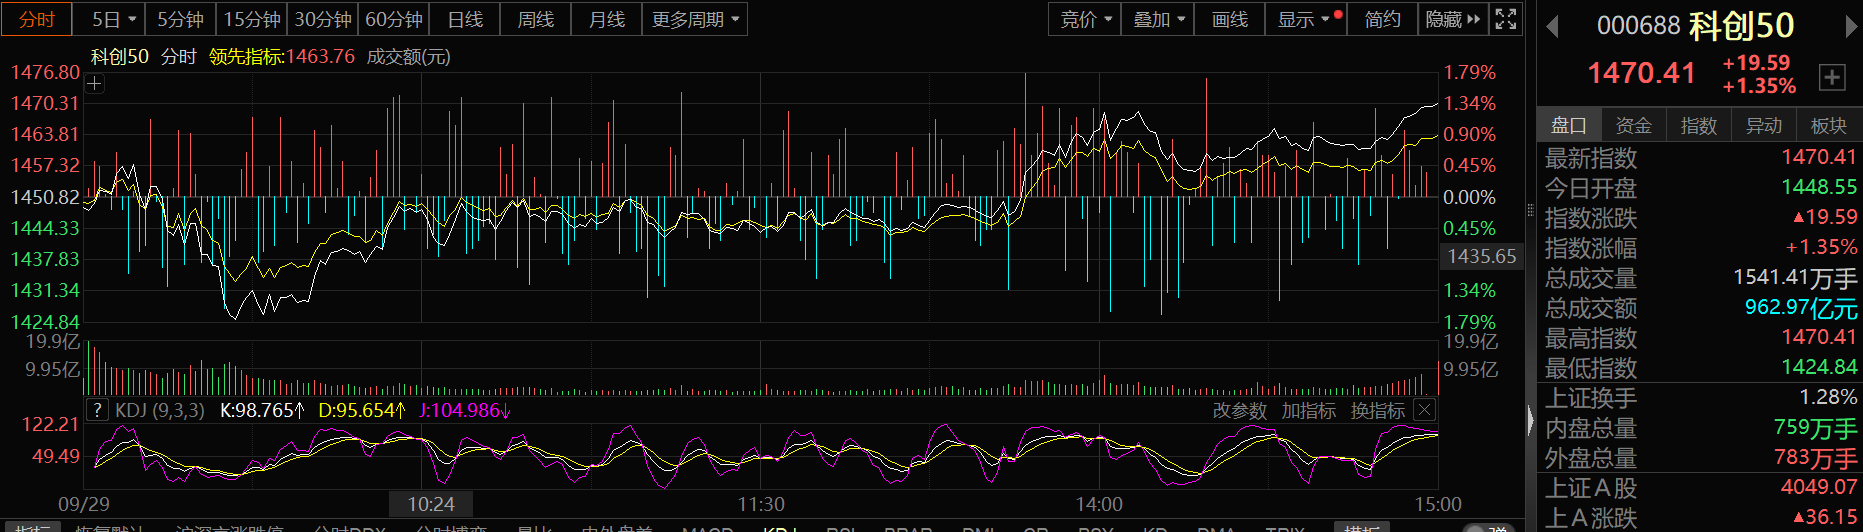
Task: Click 改参数 to modify KDJ parameters
Action: [x=1239, y=410]
